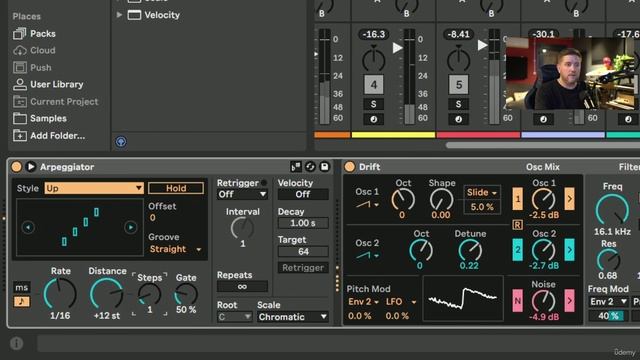This screenshot has height=360, width=640.
Task: Open Push place in browser
Action: point(32,67)
